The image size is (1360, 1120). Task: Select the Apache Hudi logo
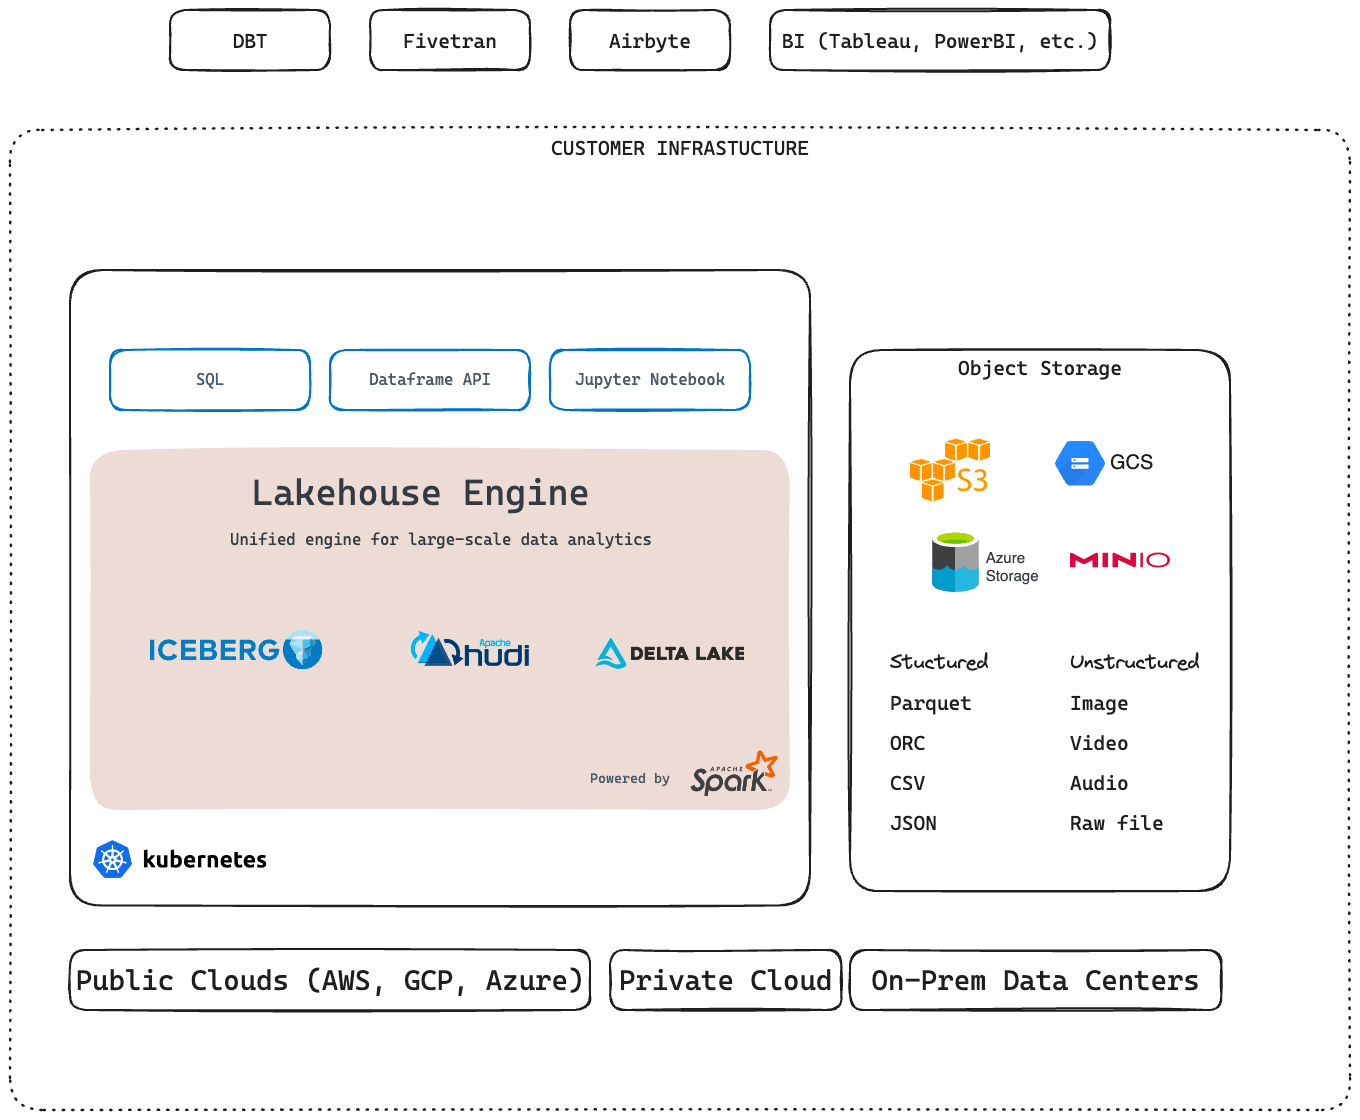point(470,650)
